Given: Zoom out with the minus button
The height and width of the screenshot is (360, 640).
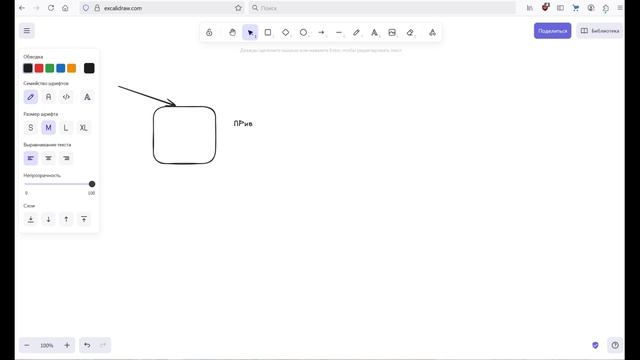Looking at the screenshot, I should [27, 345].
